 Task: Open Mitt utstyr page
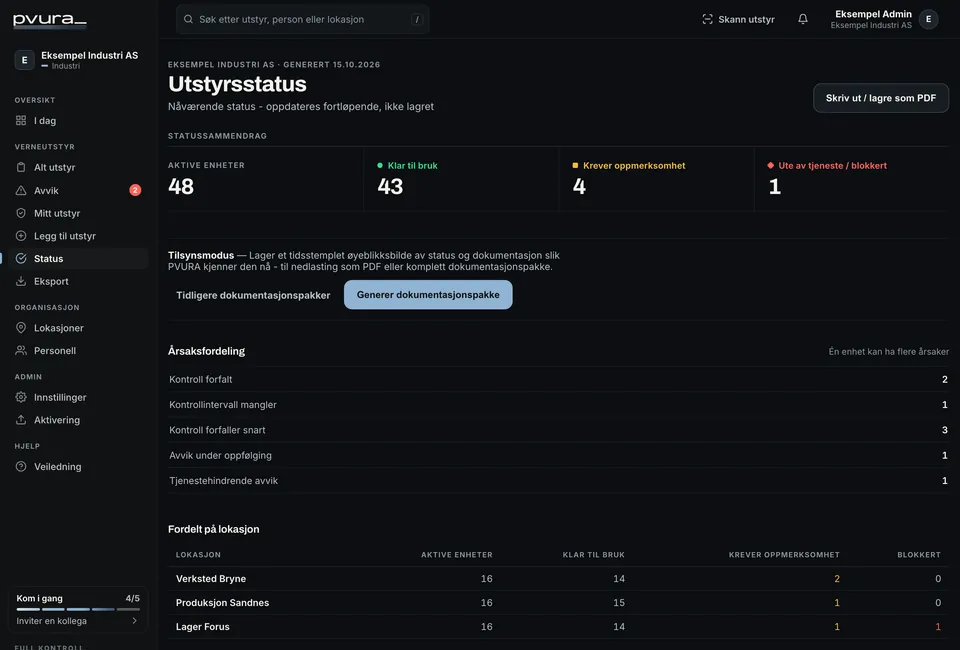click(x=78, y=213)
